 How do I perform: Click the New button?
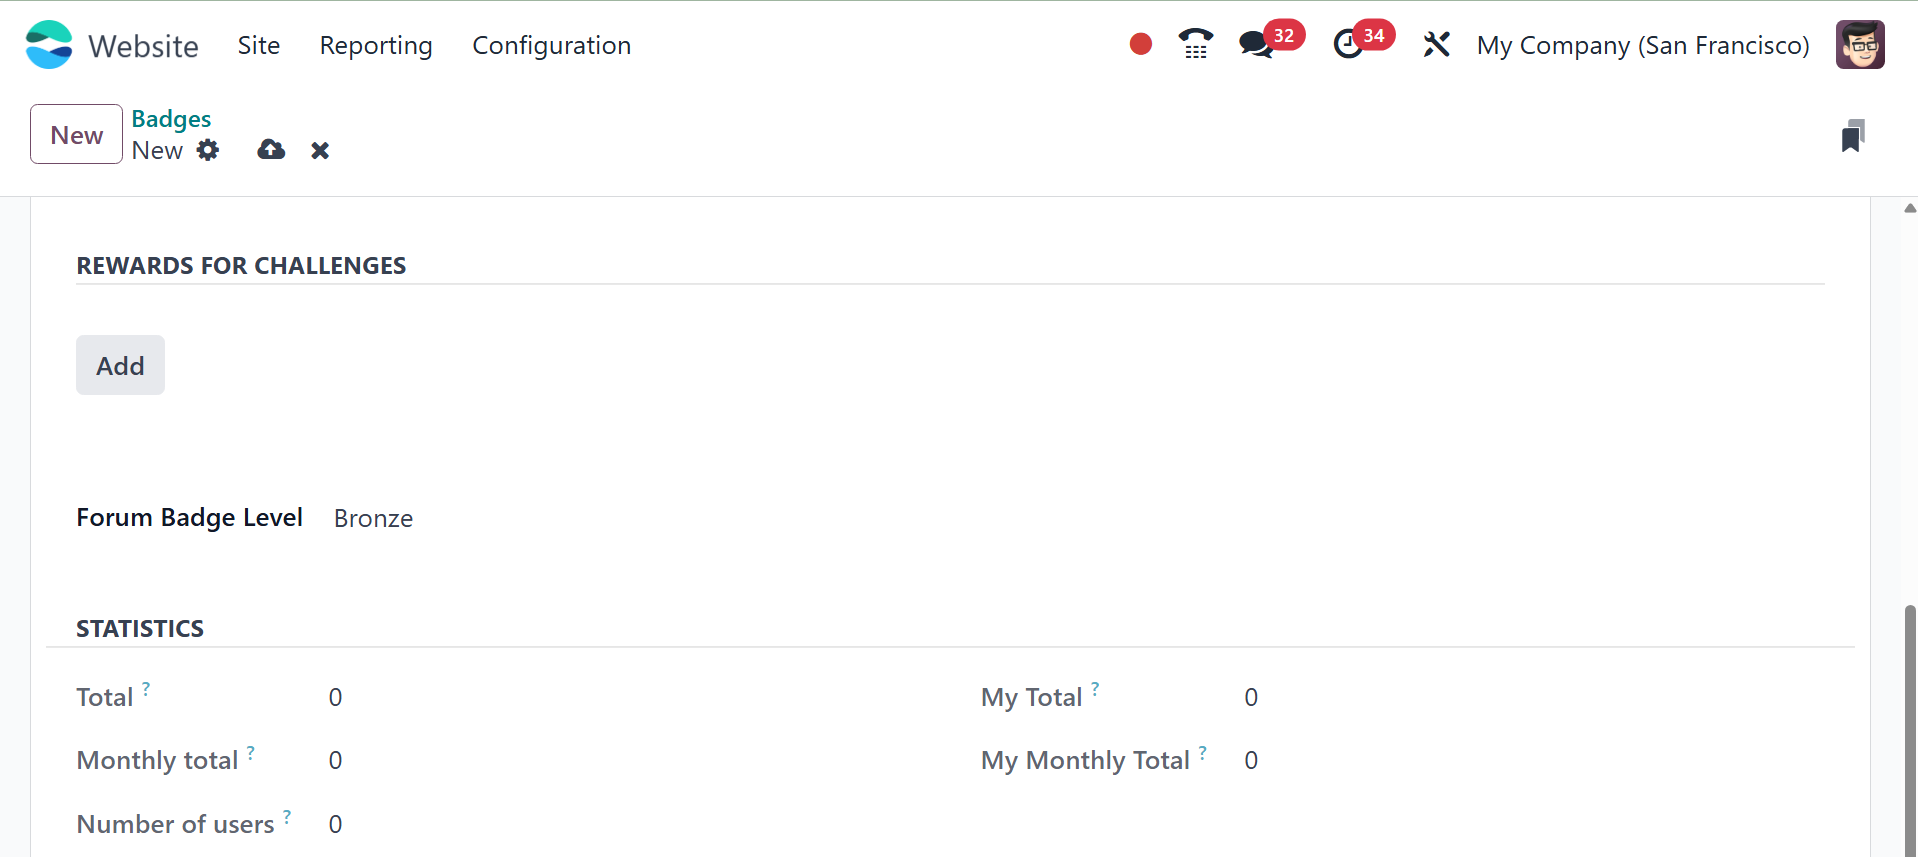coord(76,135)
